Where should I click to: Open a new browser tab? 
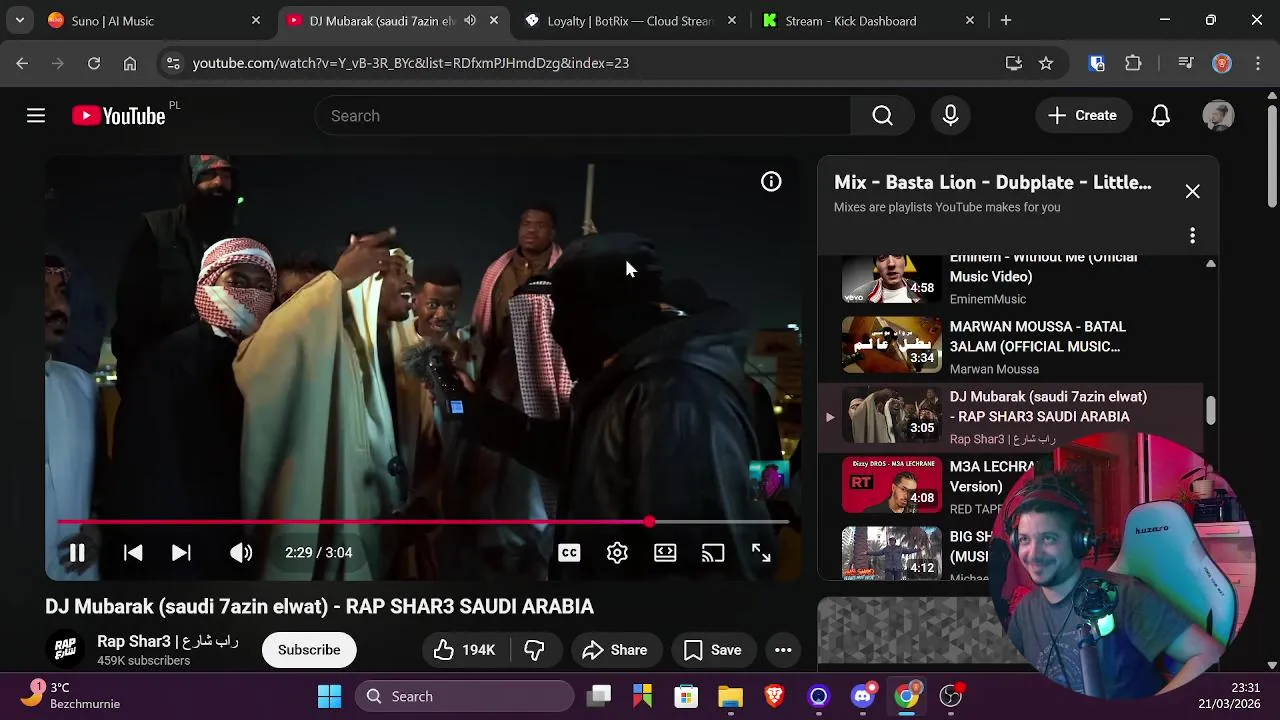tap(1006, 20)
